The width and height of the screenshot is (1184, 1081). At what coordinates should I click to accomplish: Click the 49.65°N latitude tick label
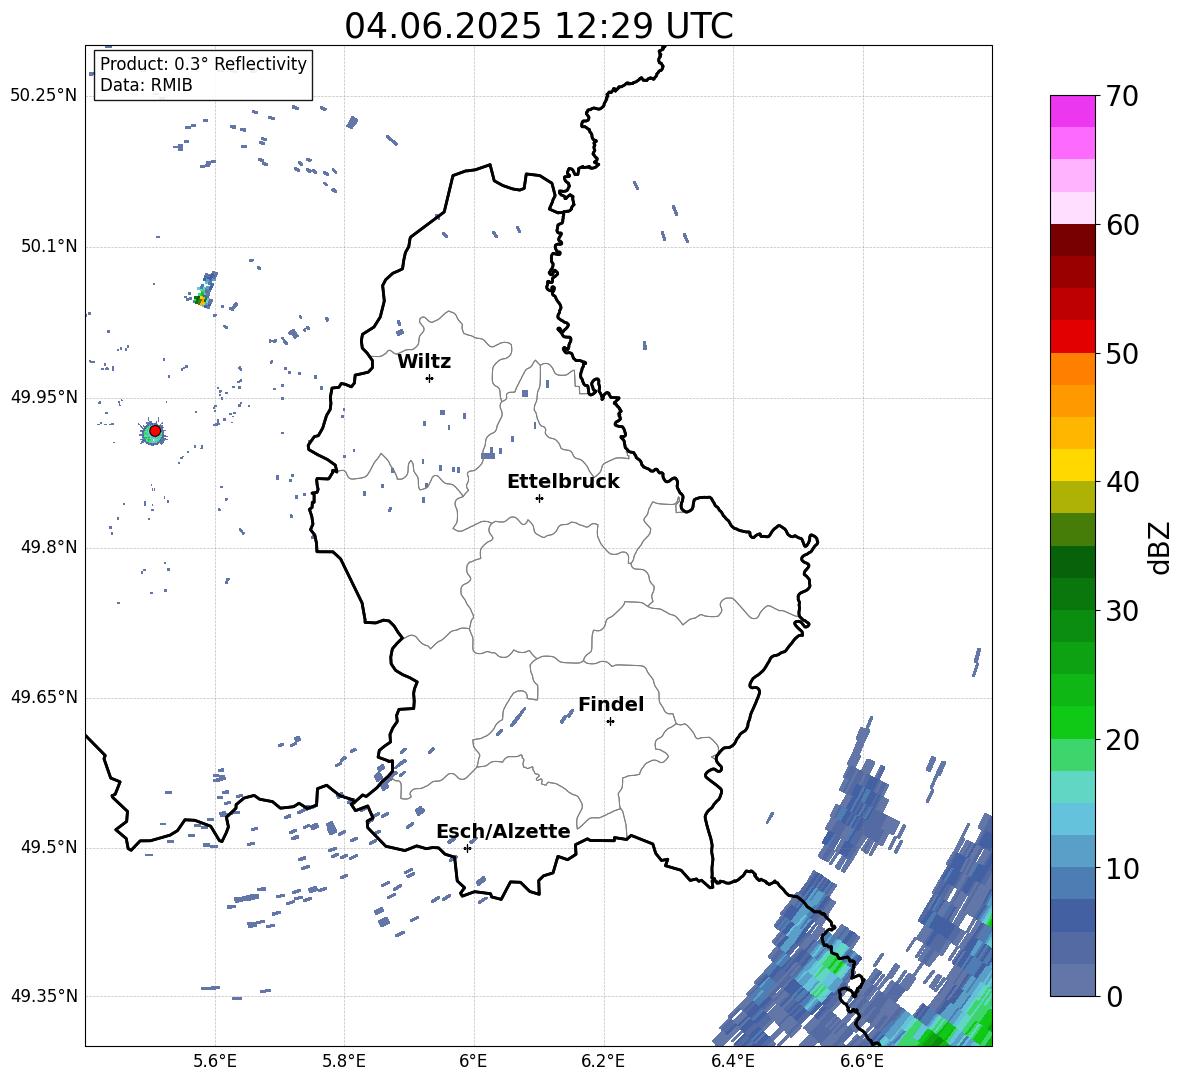coord(44,697)
